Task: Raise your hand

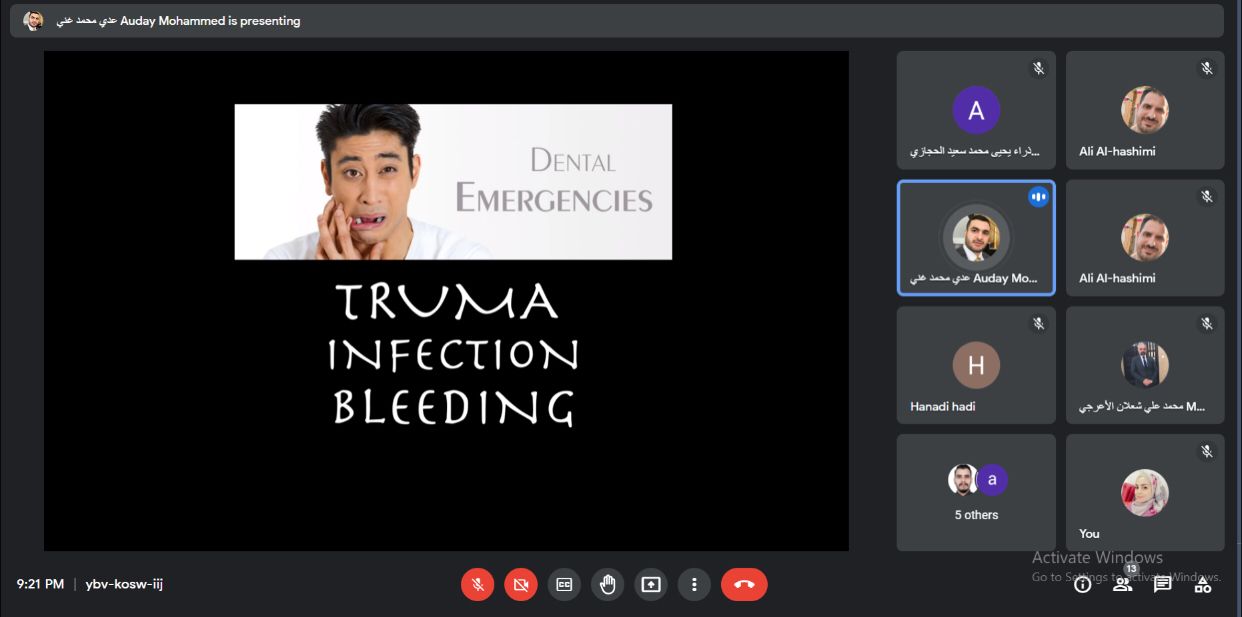Action: click(607, 585)
